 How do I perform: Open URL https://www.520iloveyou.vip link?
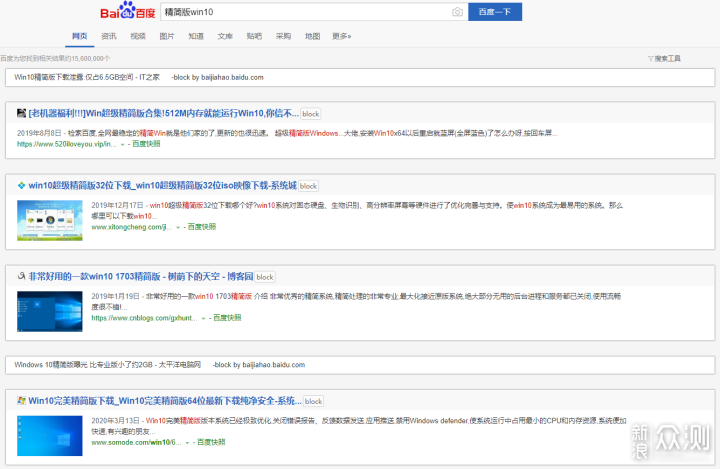pos(67,144)
